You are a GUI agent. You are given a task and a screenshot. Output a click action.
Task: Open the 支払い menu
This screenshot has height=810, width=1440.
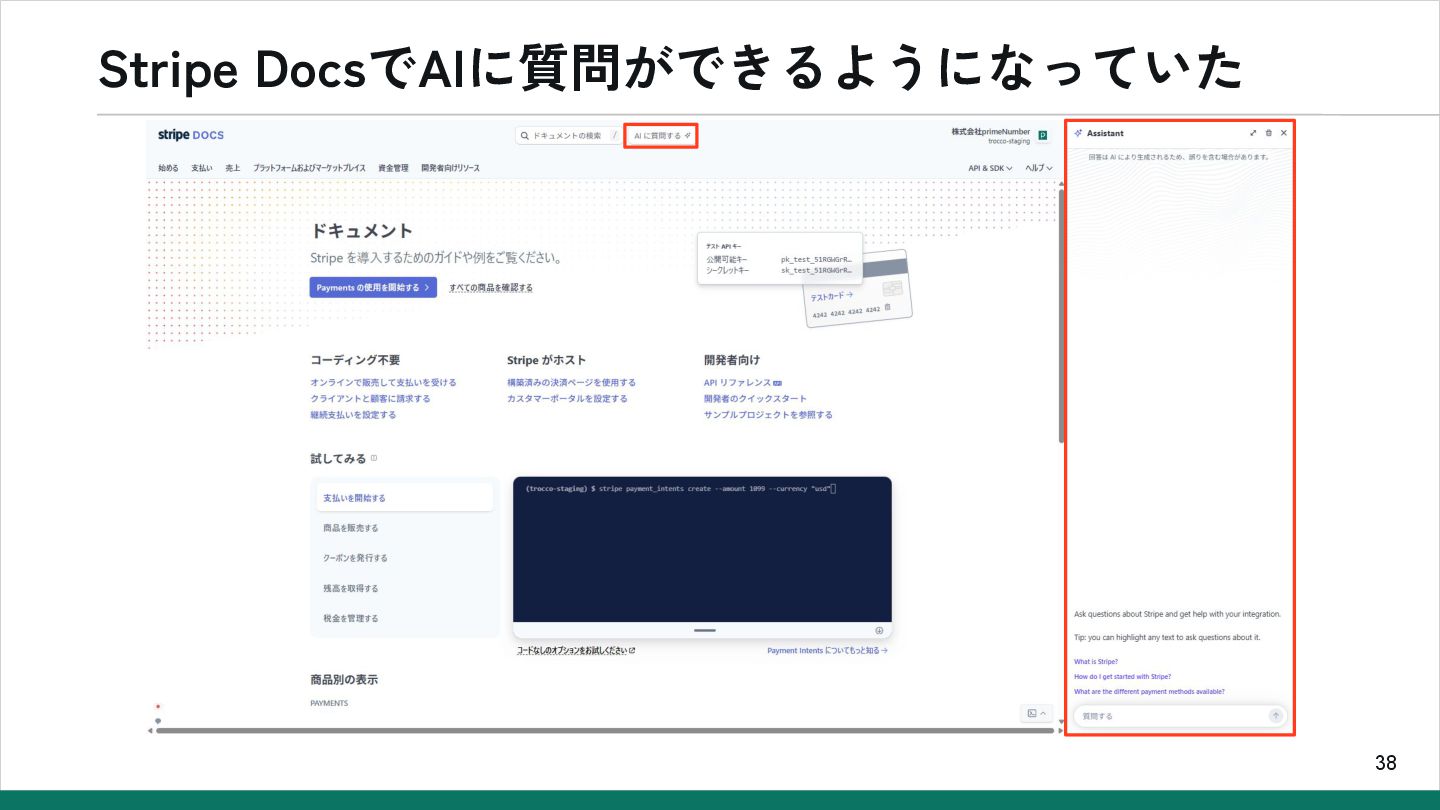pos(202,168)
